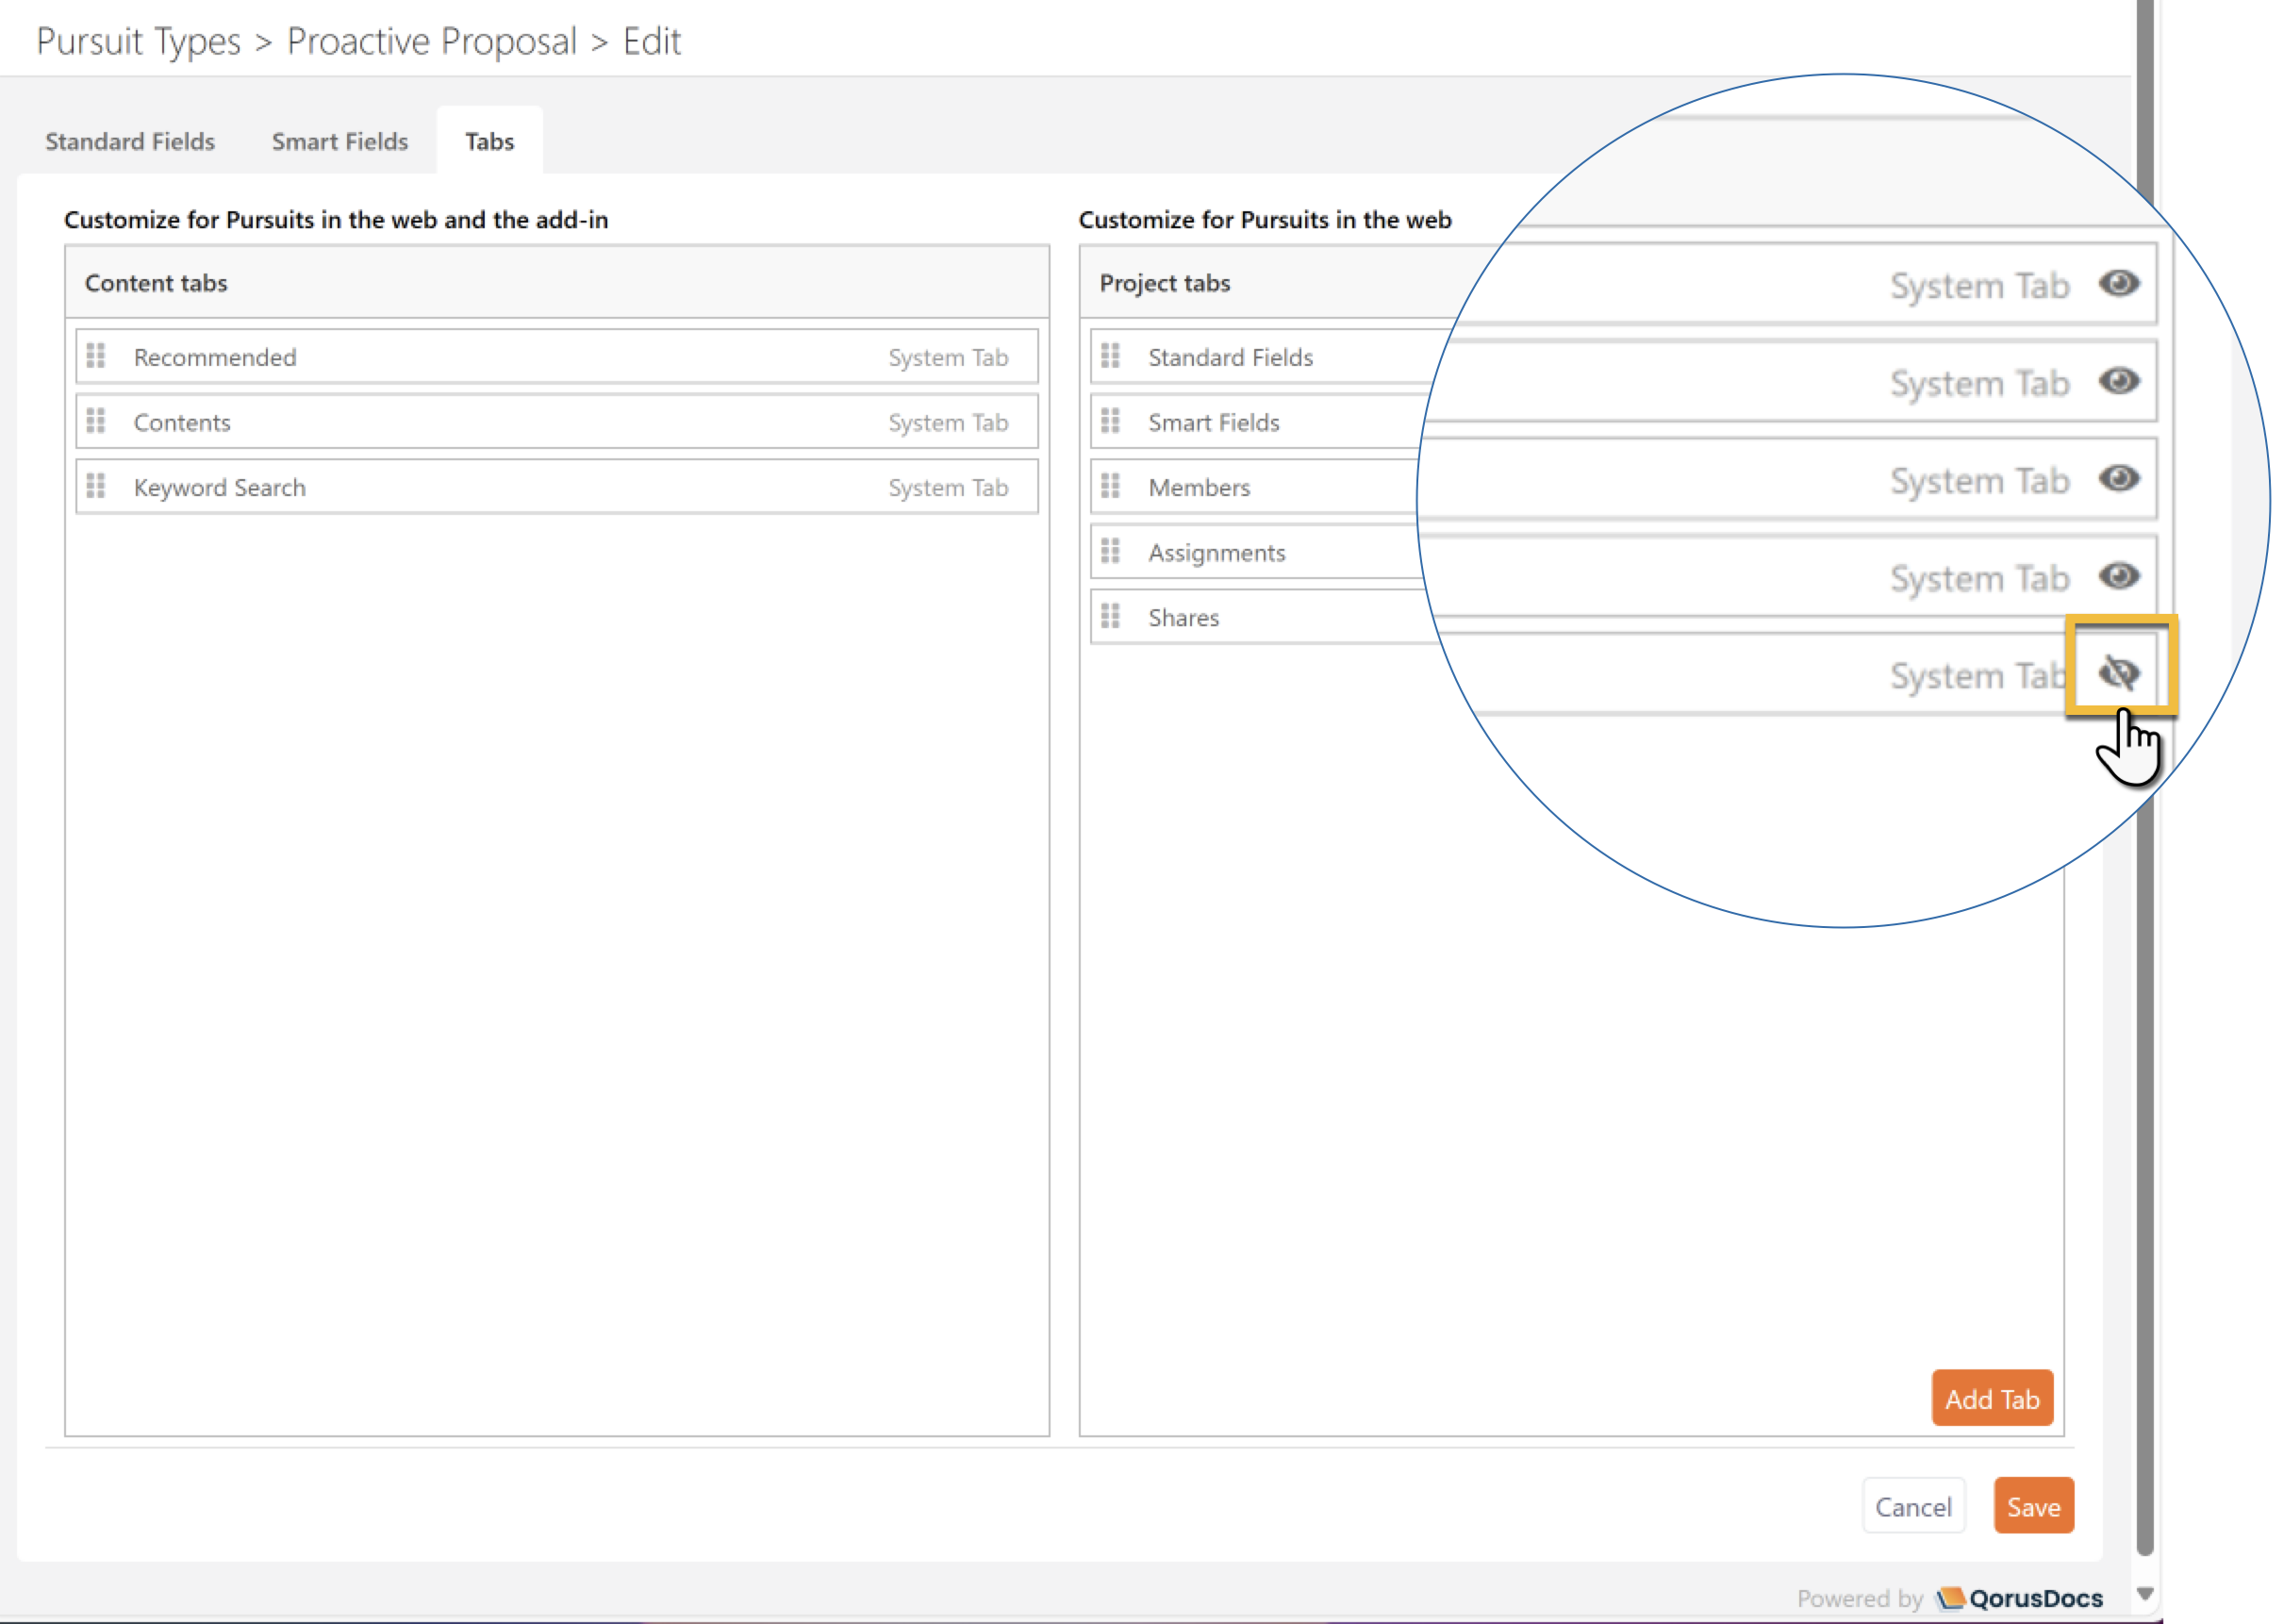The height and width of the screenshot is (1624, 2284).
Task: Click drag handle for Recommended tab
Action: point(96,356)
